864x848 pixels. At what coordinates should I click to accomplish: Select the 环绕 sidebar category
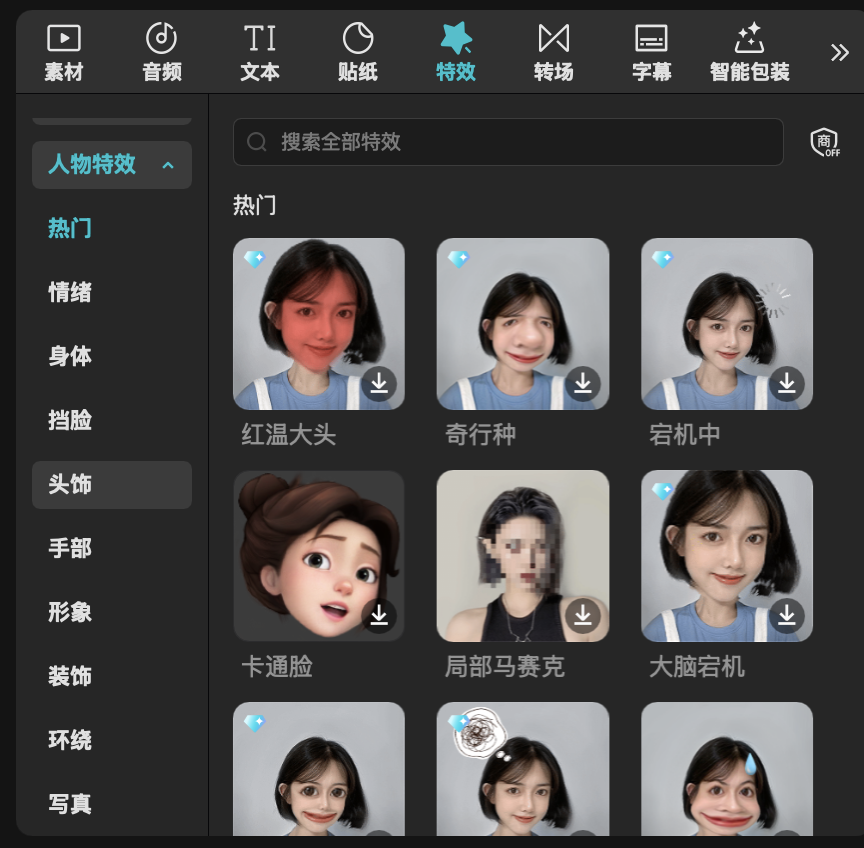click(69, 740)
